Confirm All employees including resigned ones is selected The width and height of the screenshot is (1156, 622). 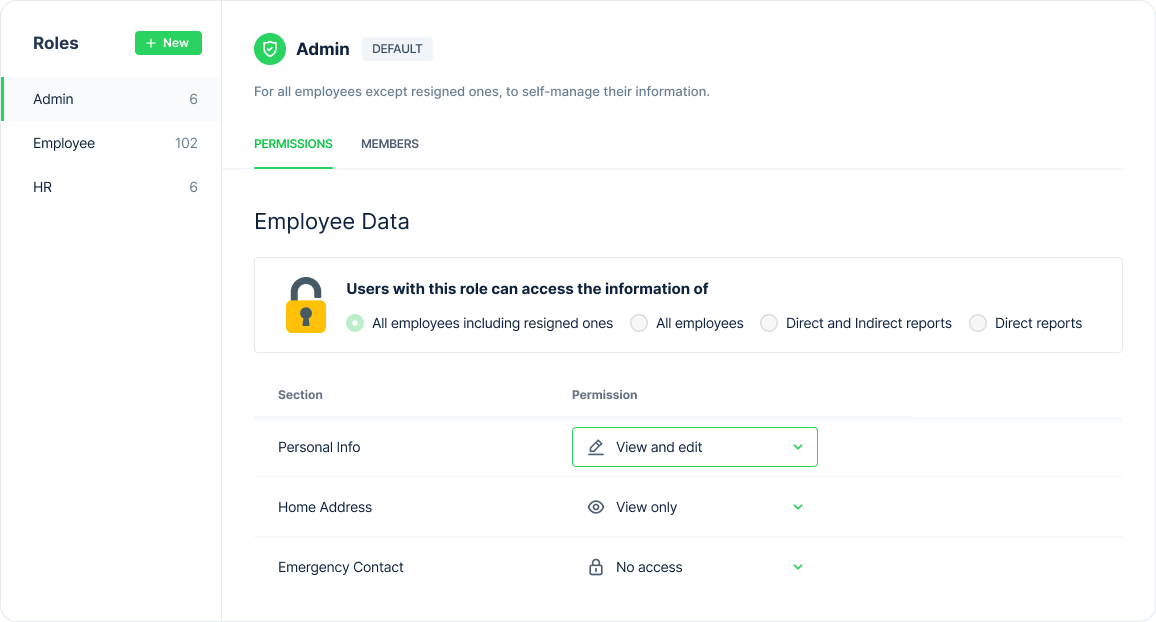[x=355, y=323]
